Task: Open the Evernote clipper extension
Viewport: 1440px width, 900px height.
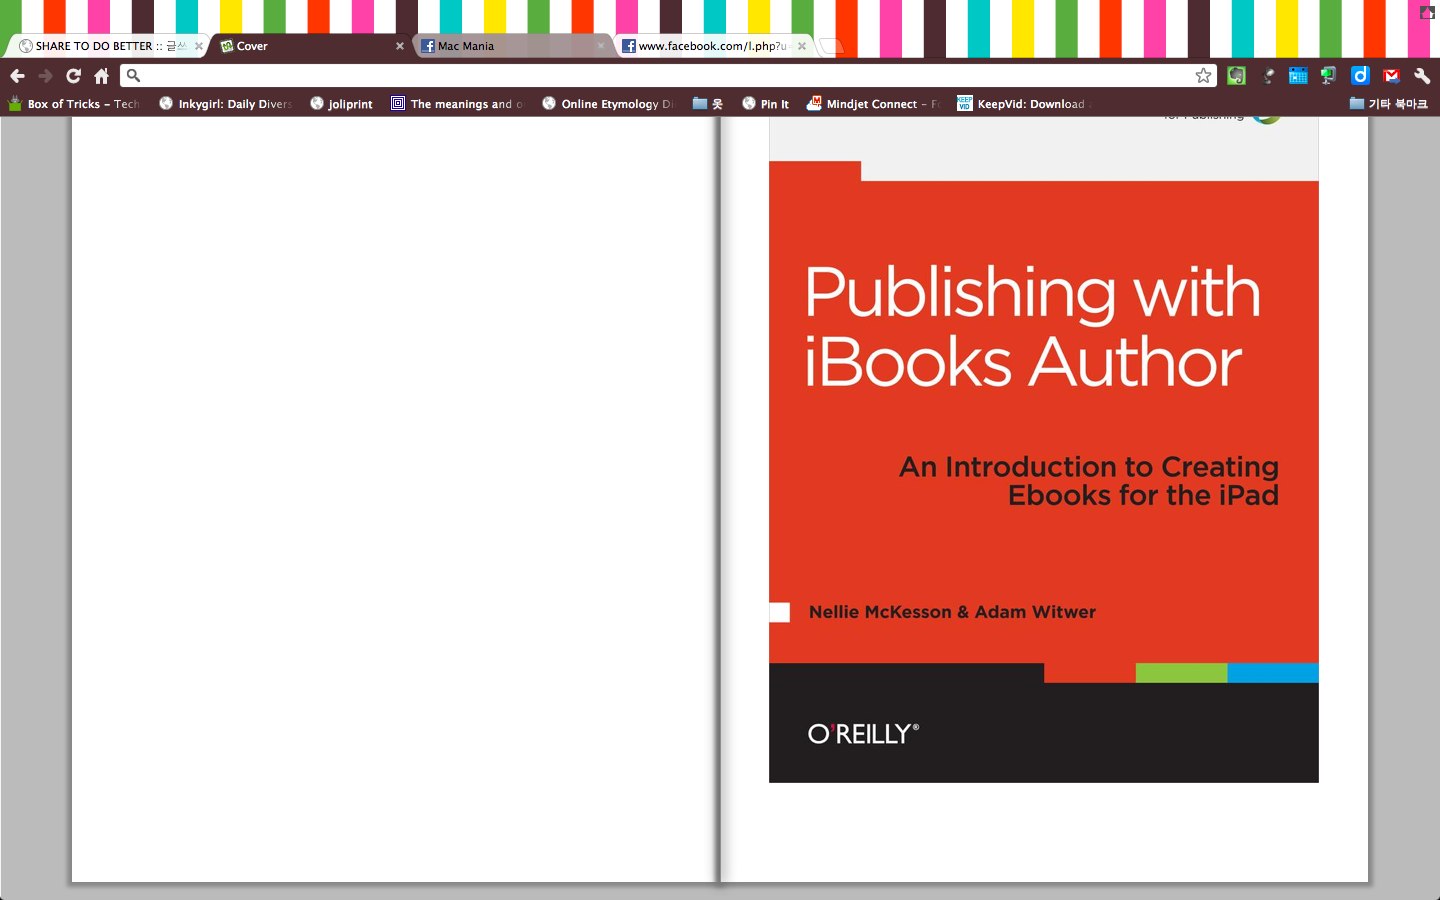Action: click(x=1236, y=76)
